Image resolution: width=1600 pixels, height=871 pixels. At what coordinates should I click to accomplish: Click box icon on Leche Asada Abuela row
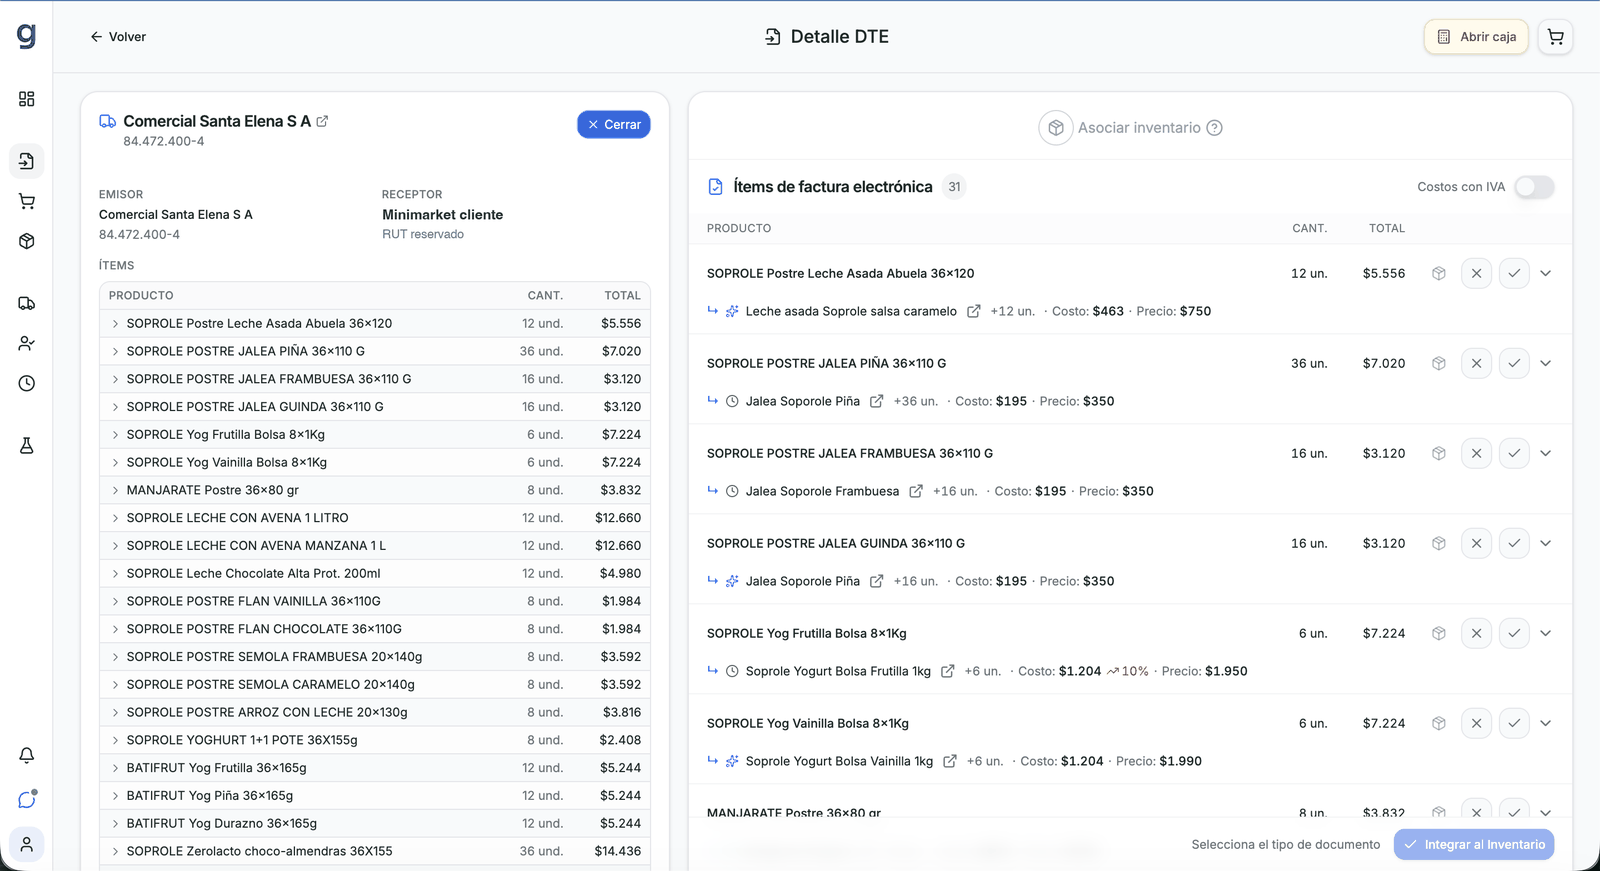1439,273
